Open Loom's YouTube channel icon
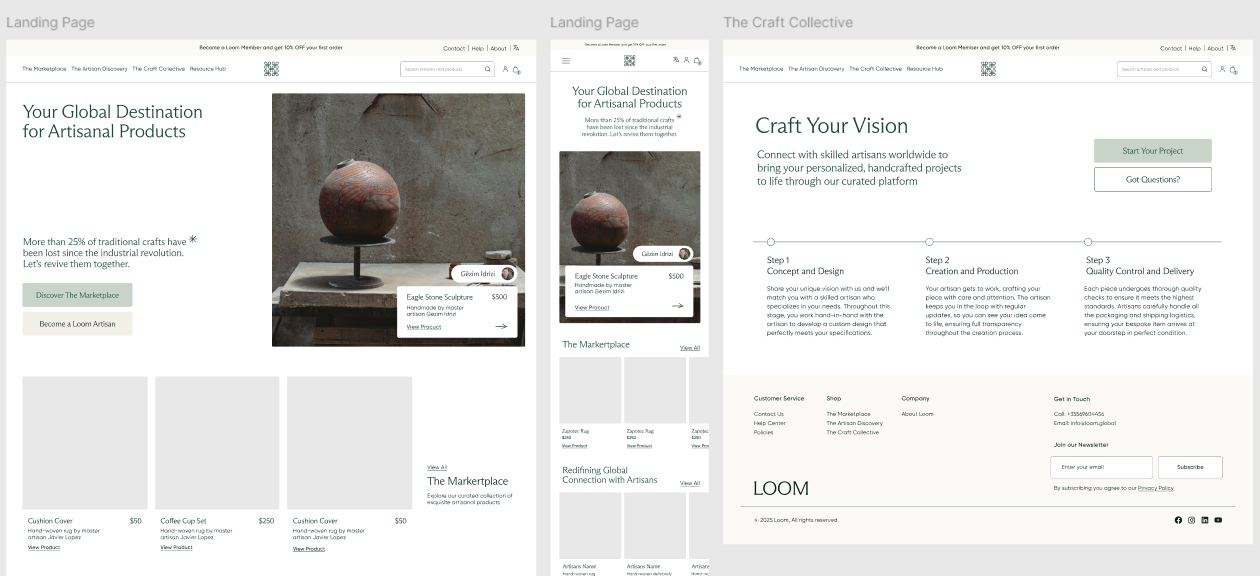 point(1218,520)
